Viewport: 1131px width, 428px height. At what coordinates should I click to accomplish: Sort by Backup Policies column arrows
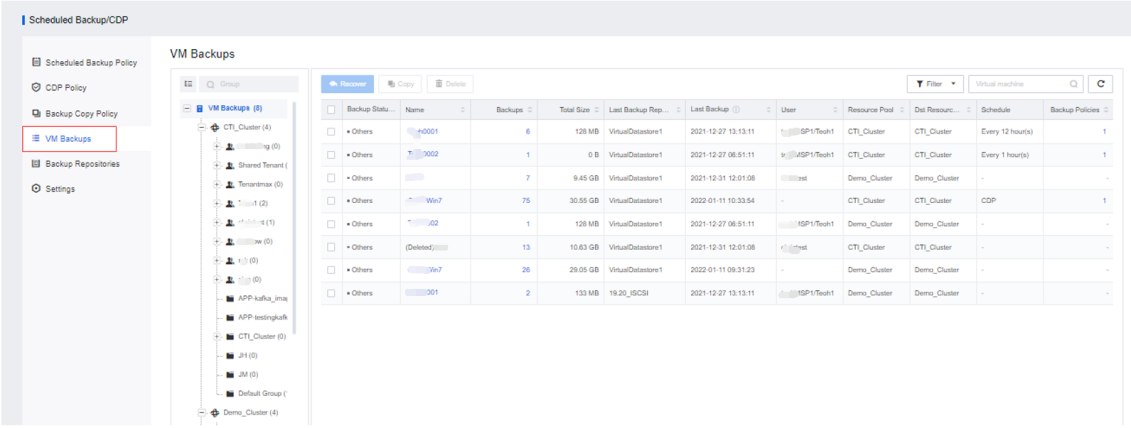(x=1106, y=110)
